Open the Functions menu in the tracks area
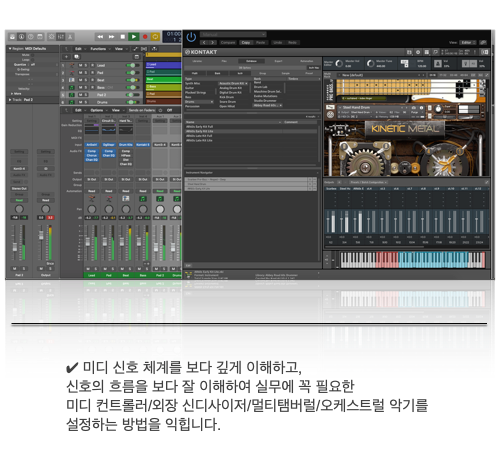 tap(100, 49)
